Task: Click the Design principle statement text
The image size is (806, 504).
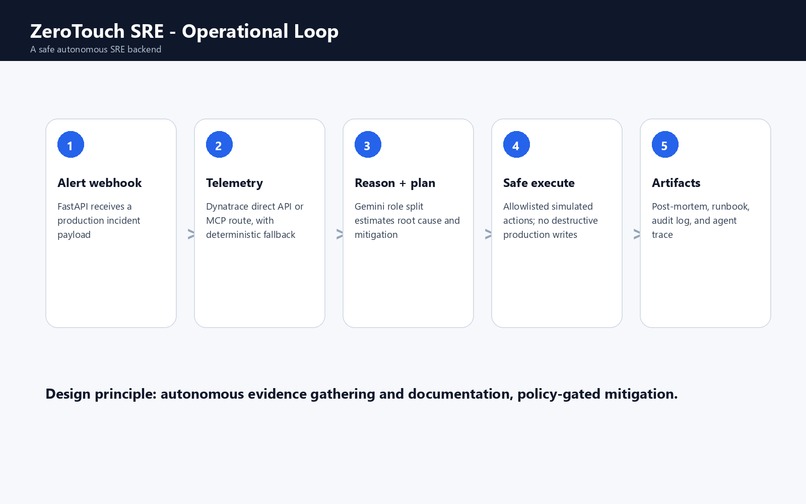Action: [361, 394]
